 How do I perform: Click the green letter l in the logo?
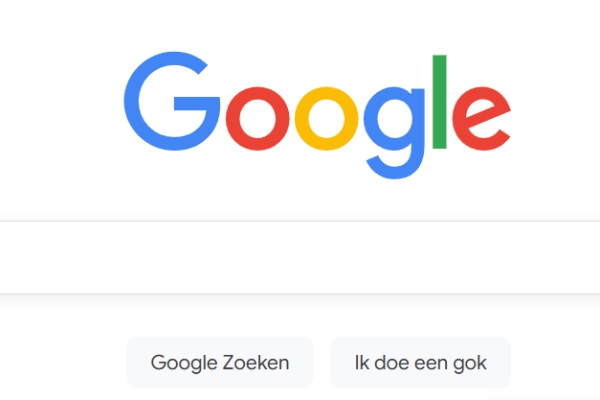[x=439, y=102]
